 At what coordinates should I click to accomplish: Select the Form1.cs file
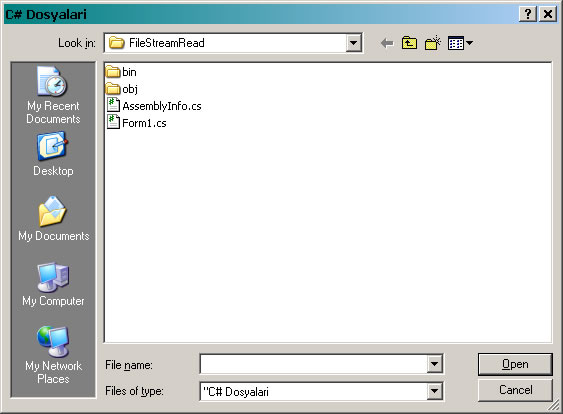point(136,123)
